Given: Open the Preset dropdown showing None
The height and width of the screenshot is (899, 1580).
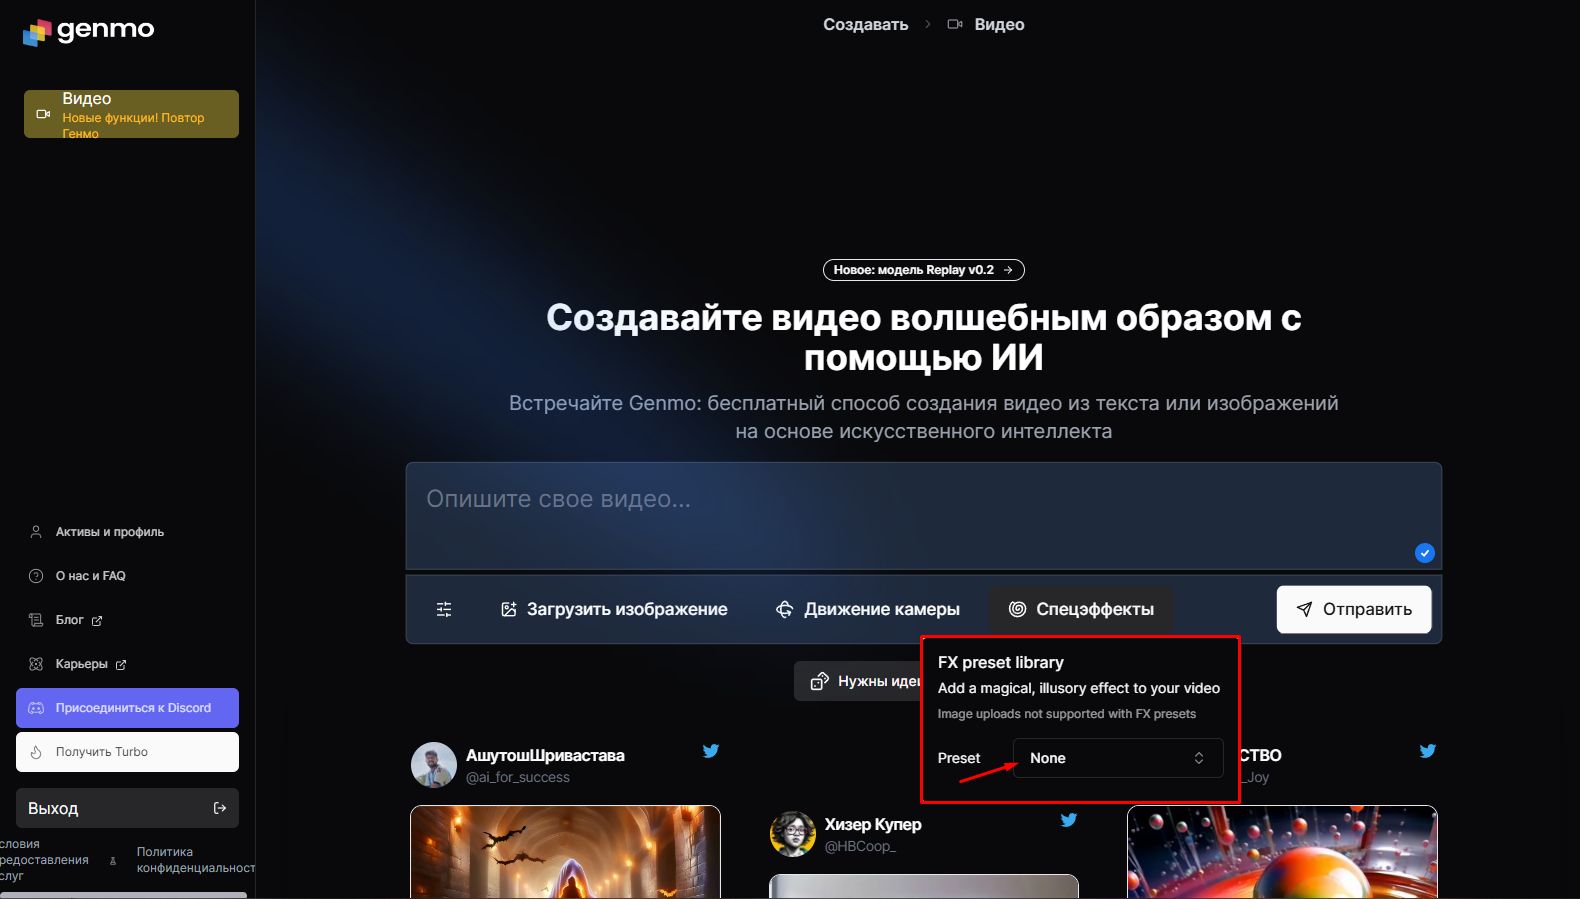Looking at the screenshot, I should coord(1118,758).
